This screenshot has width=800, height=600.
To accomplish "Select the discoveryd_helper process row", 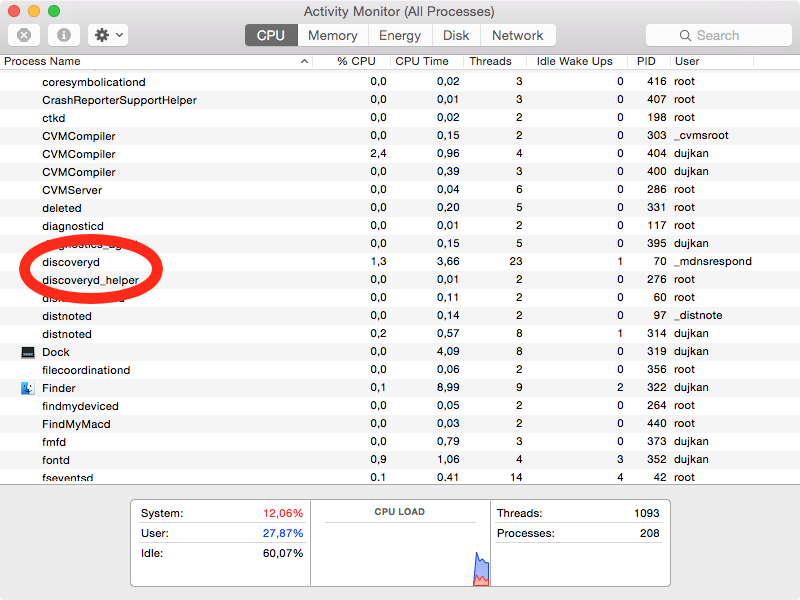I will click(x=400, y=280).
